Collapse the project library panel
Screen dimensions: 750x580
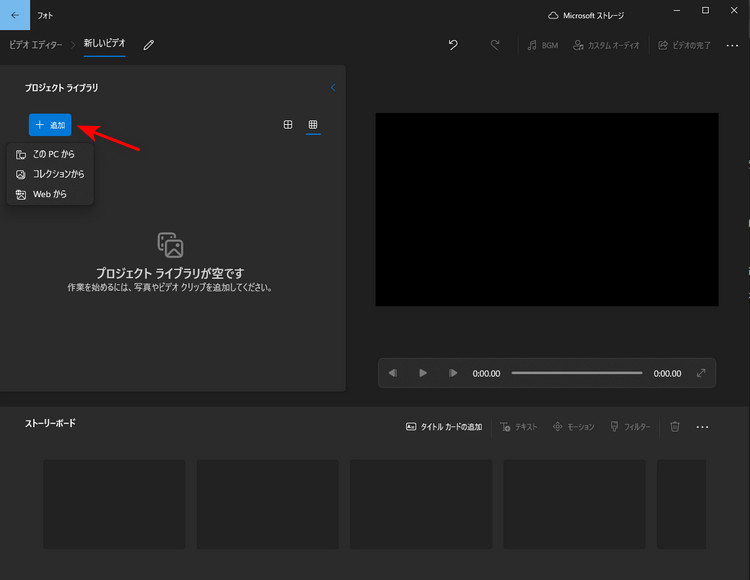[x=333, y=88]
